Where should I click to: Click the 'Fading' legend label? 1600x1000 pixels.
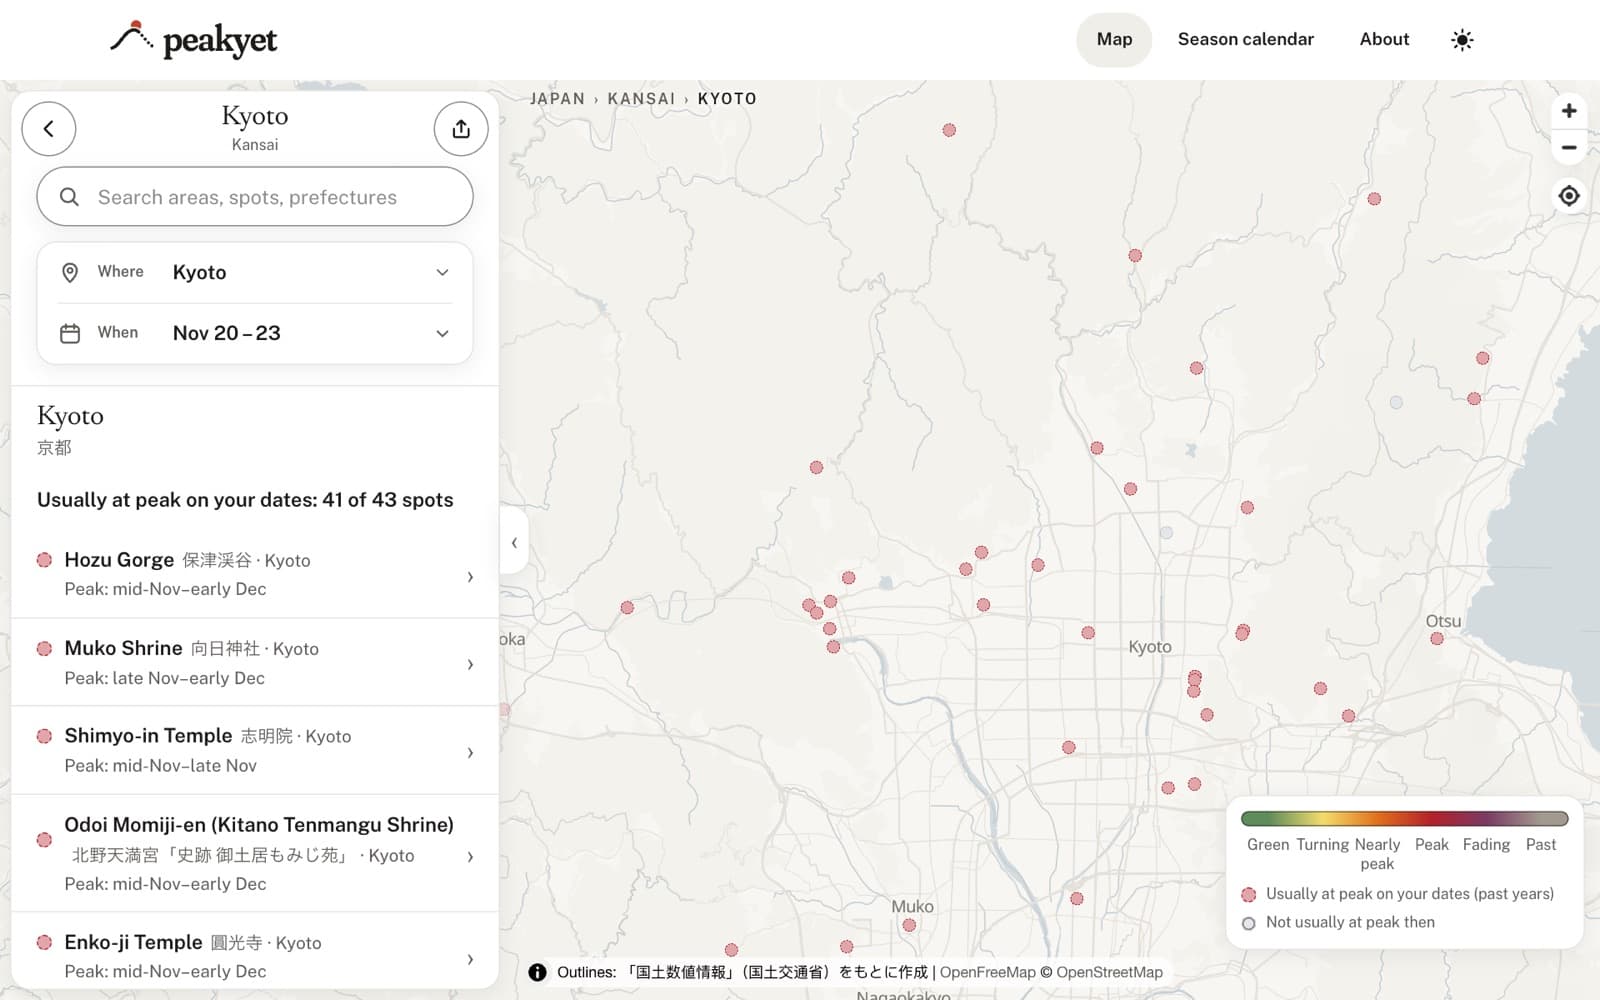pyautogui.click(x=1486, y=845)
